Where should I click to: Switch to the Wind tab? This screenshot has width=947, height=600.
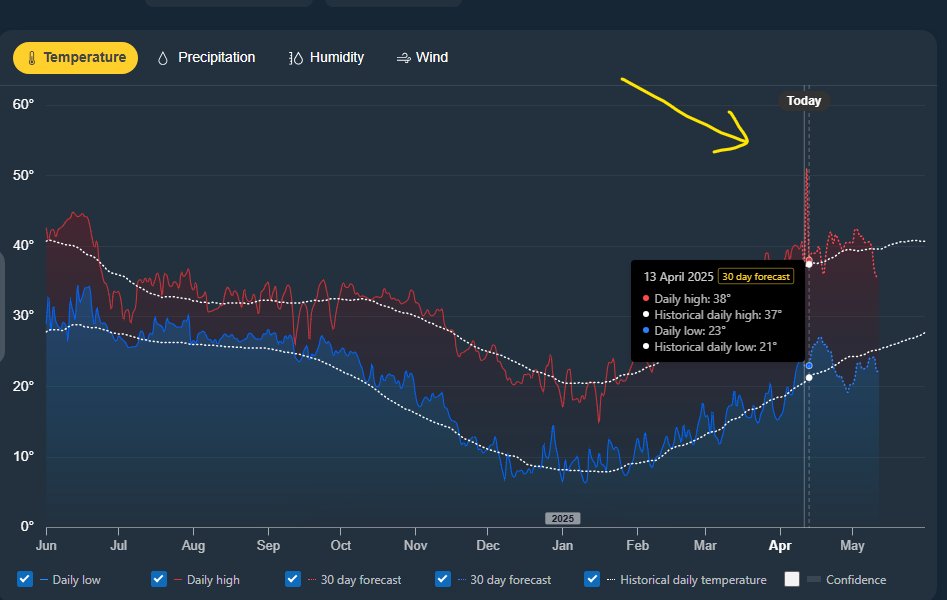423,58
